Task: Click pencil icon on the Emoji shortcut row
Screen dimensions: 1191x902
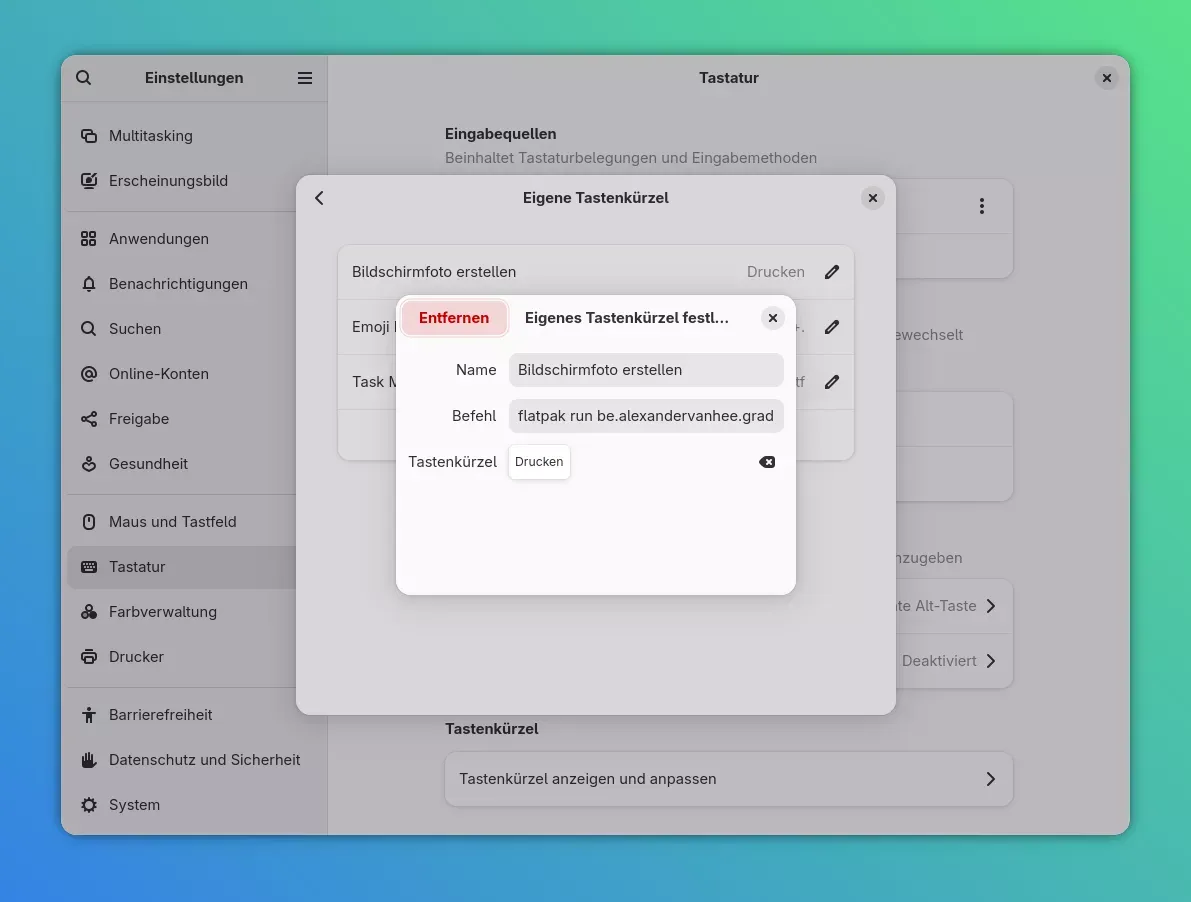Action: point(832,327)
